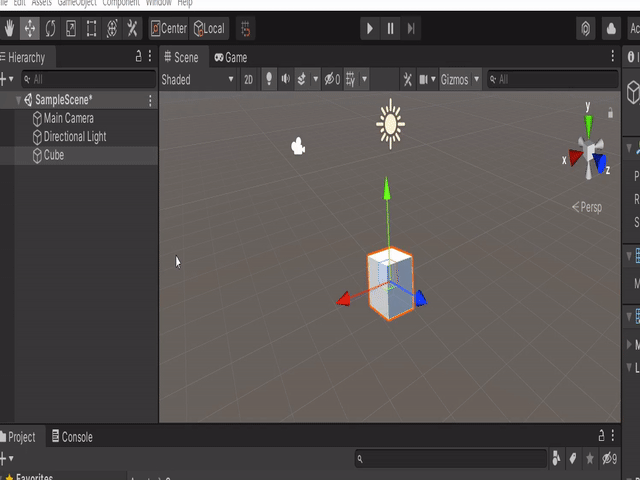Select the Scale tool
Screen dimensions: 640x480
71,29
